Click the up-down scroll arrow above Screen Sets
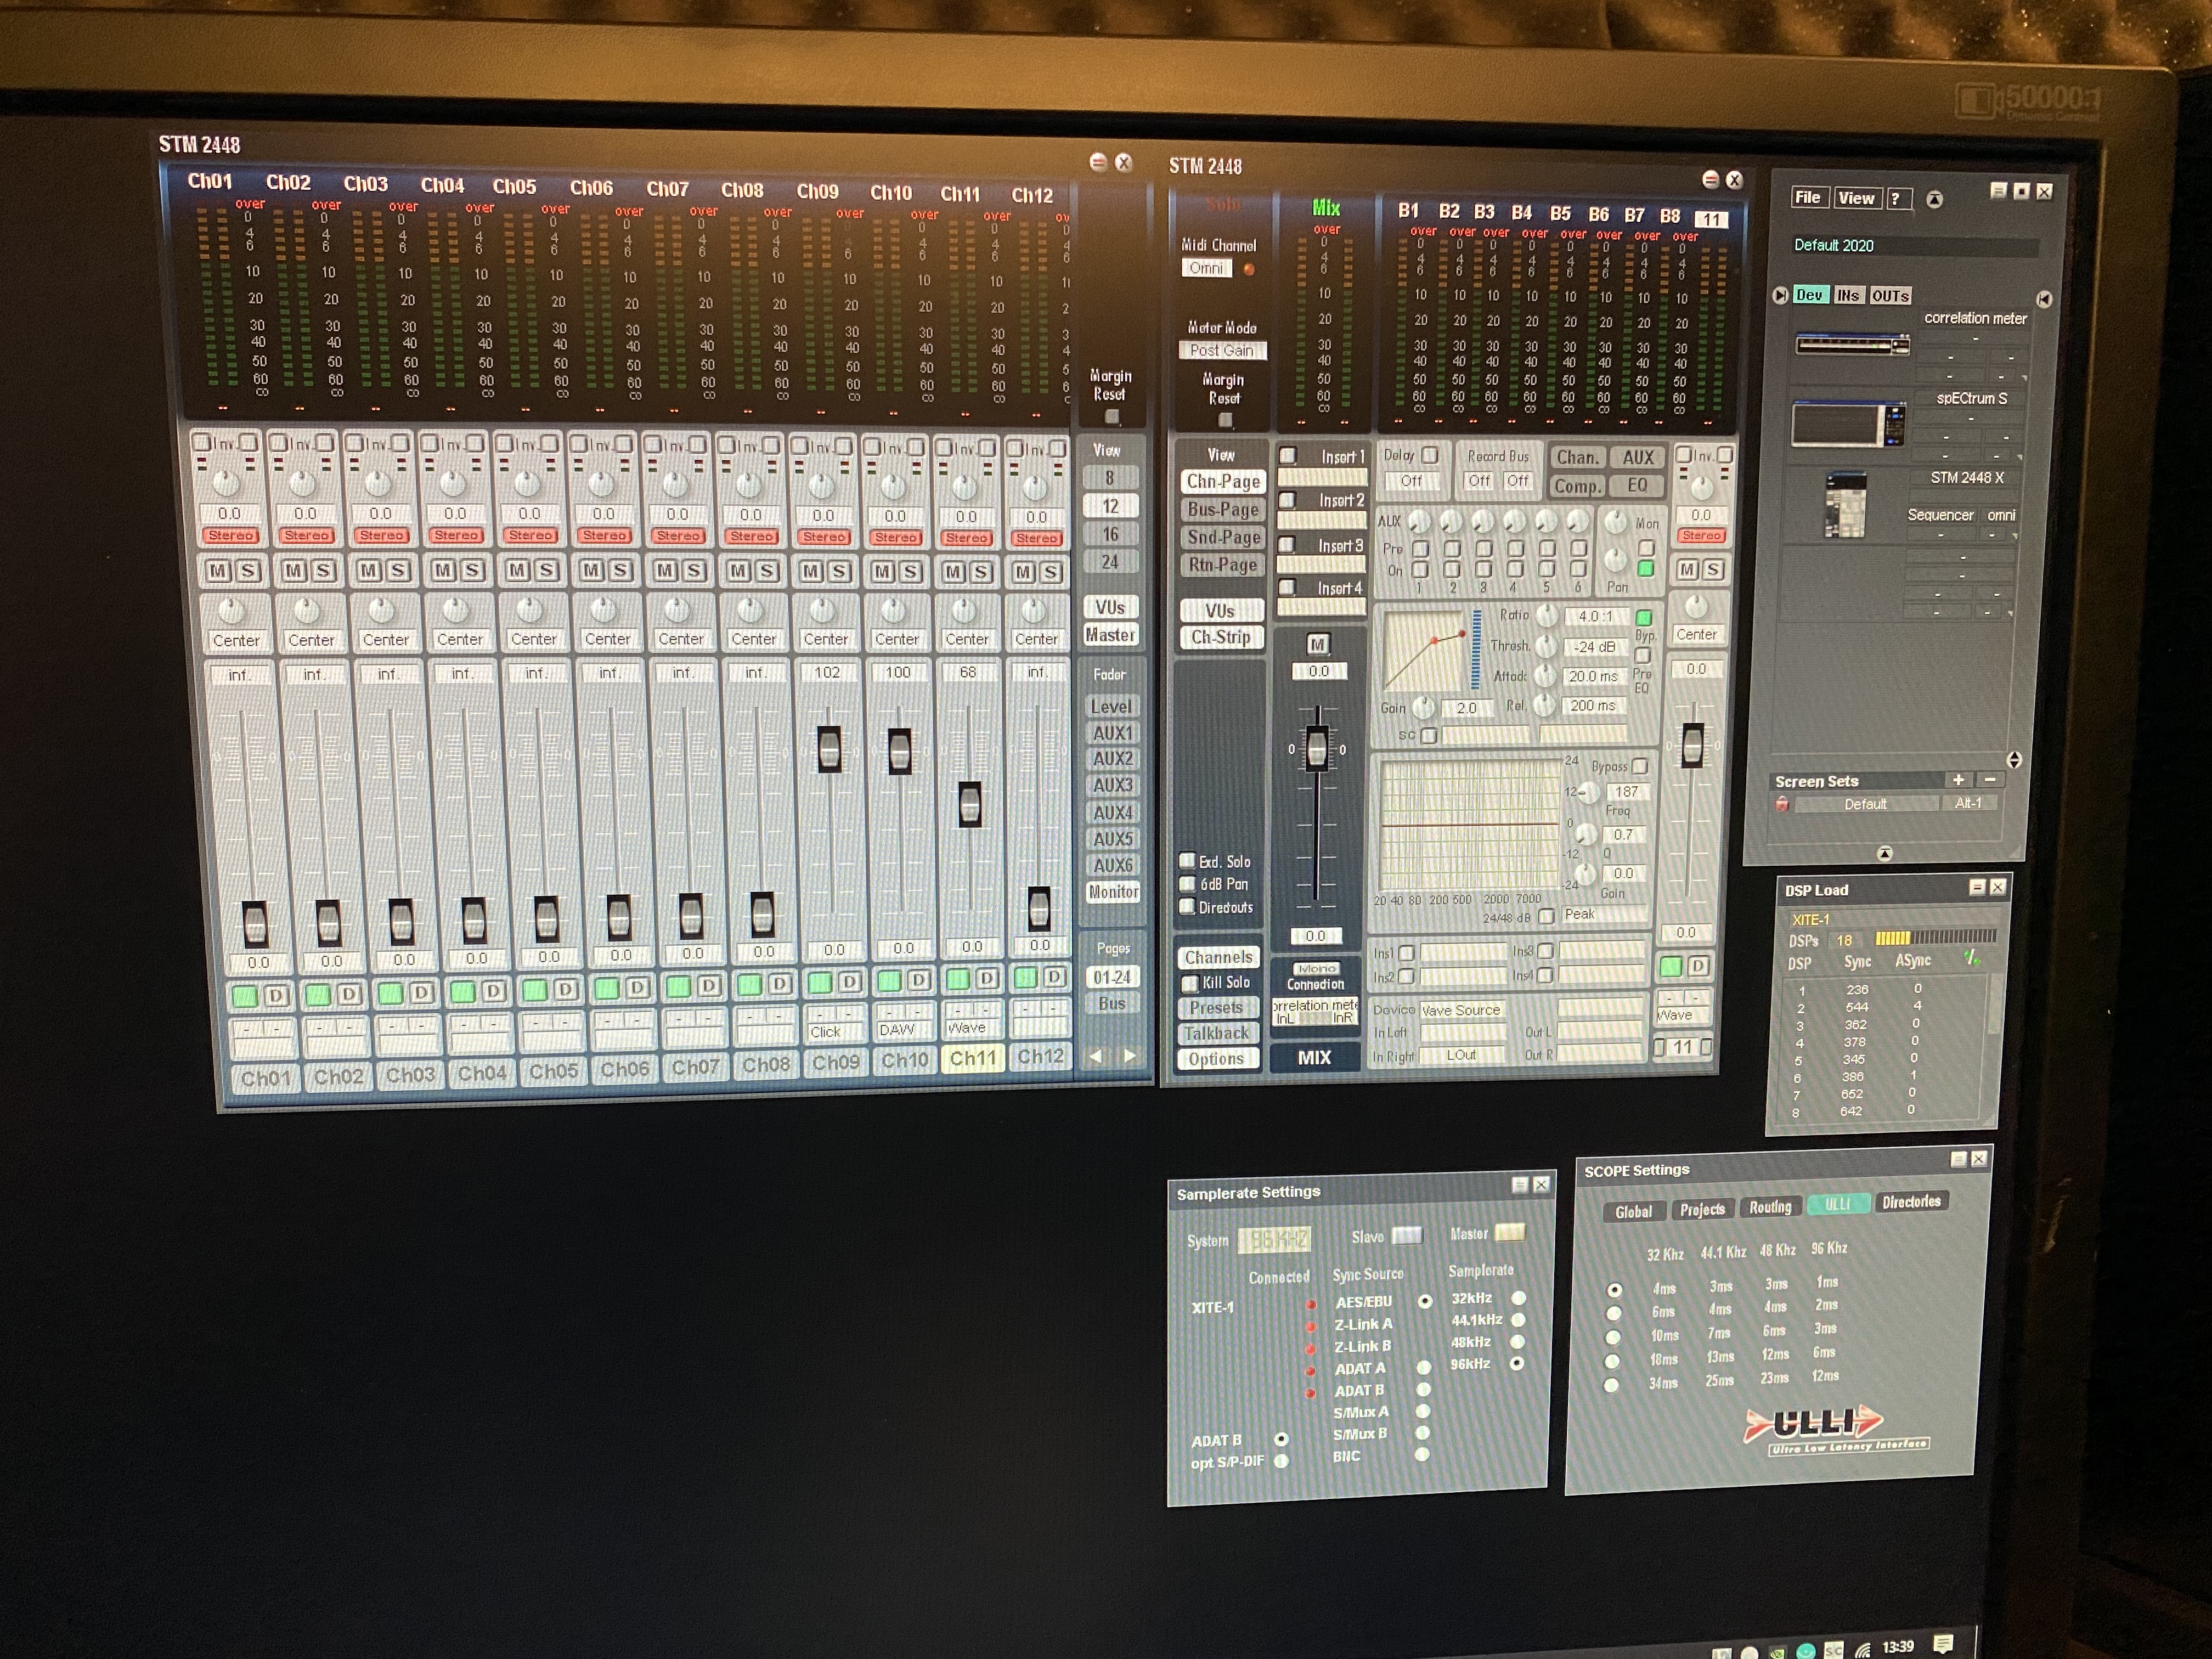Image resolution: width=2212 pixels, height=1659 pixels. click(2014, 760)
